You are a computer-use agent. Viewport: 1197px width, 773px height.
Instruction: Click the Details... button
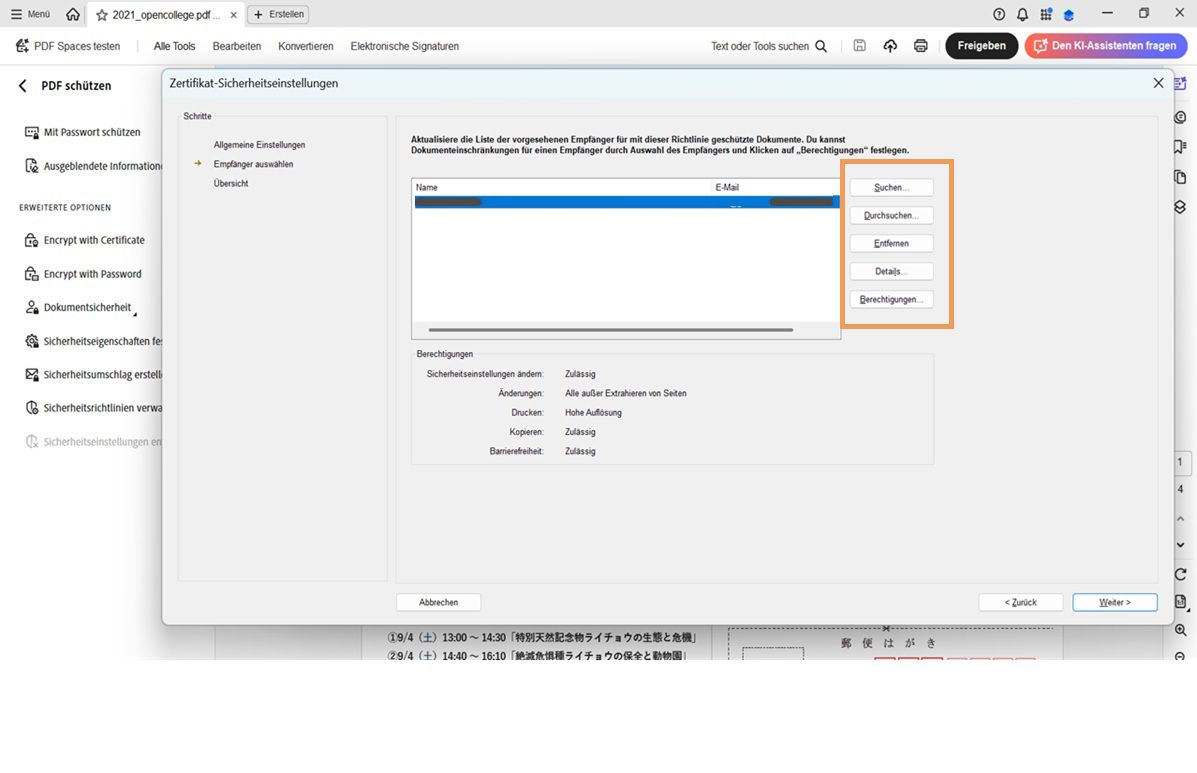click(891, 272)
